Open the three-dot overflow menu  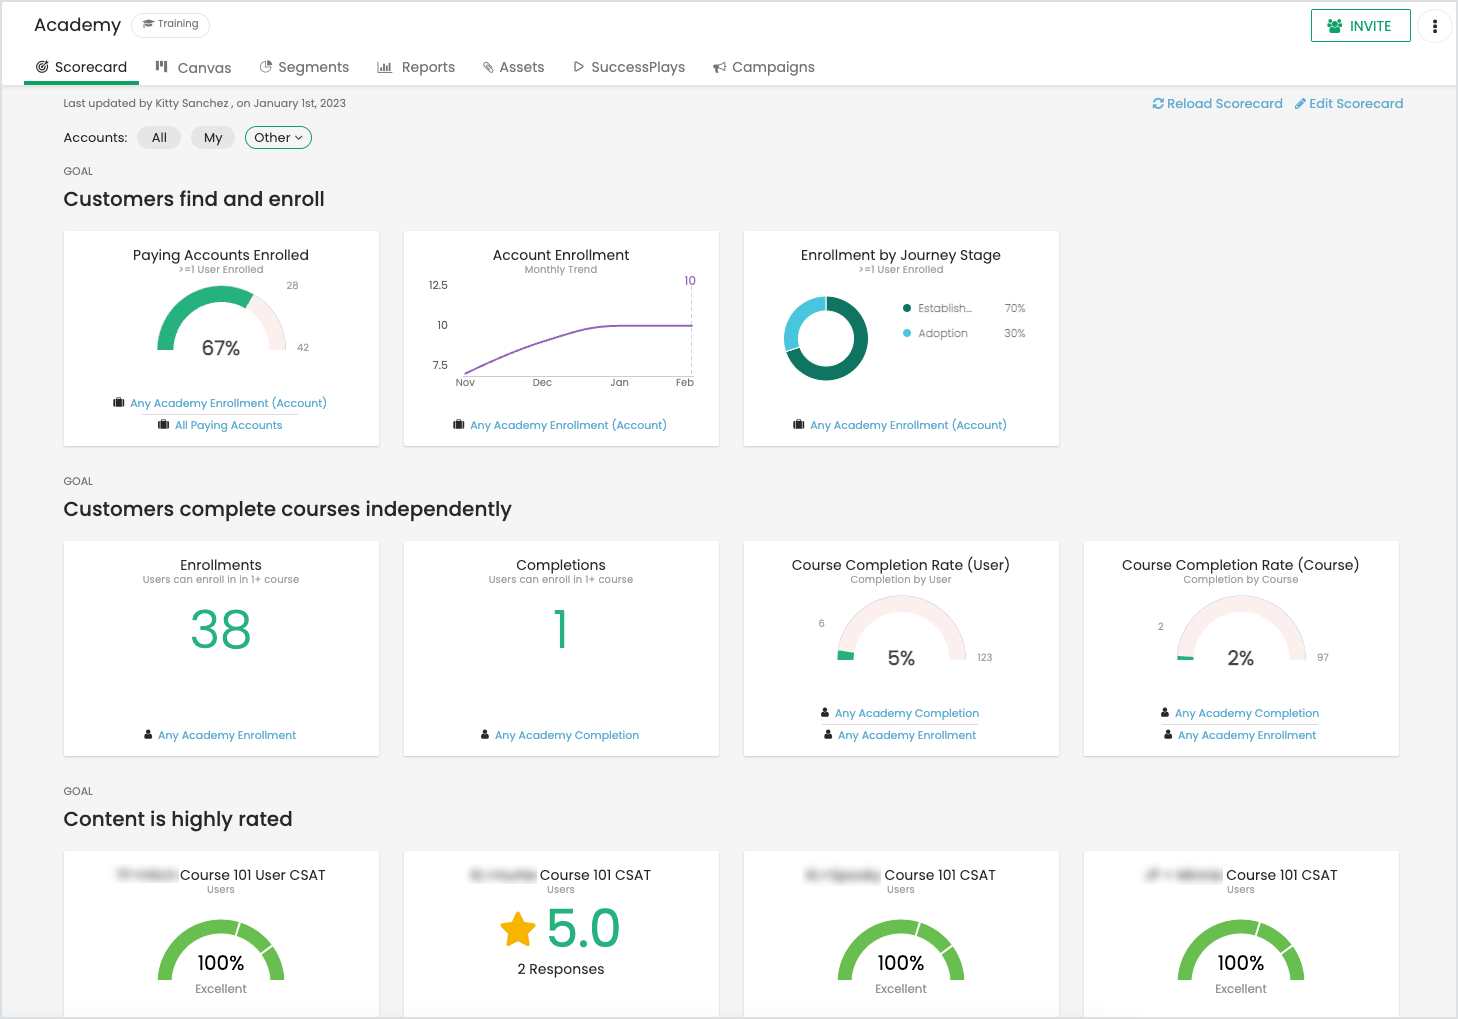click(x=1435, y=25)
